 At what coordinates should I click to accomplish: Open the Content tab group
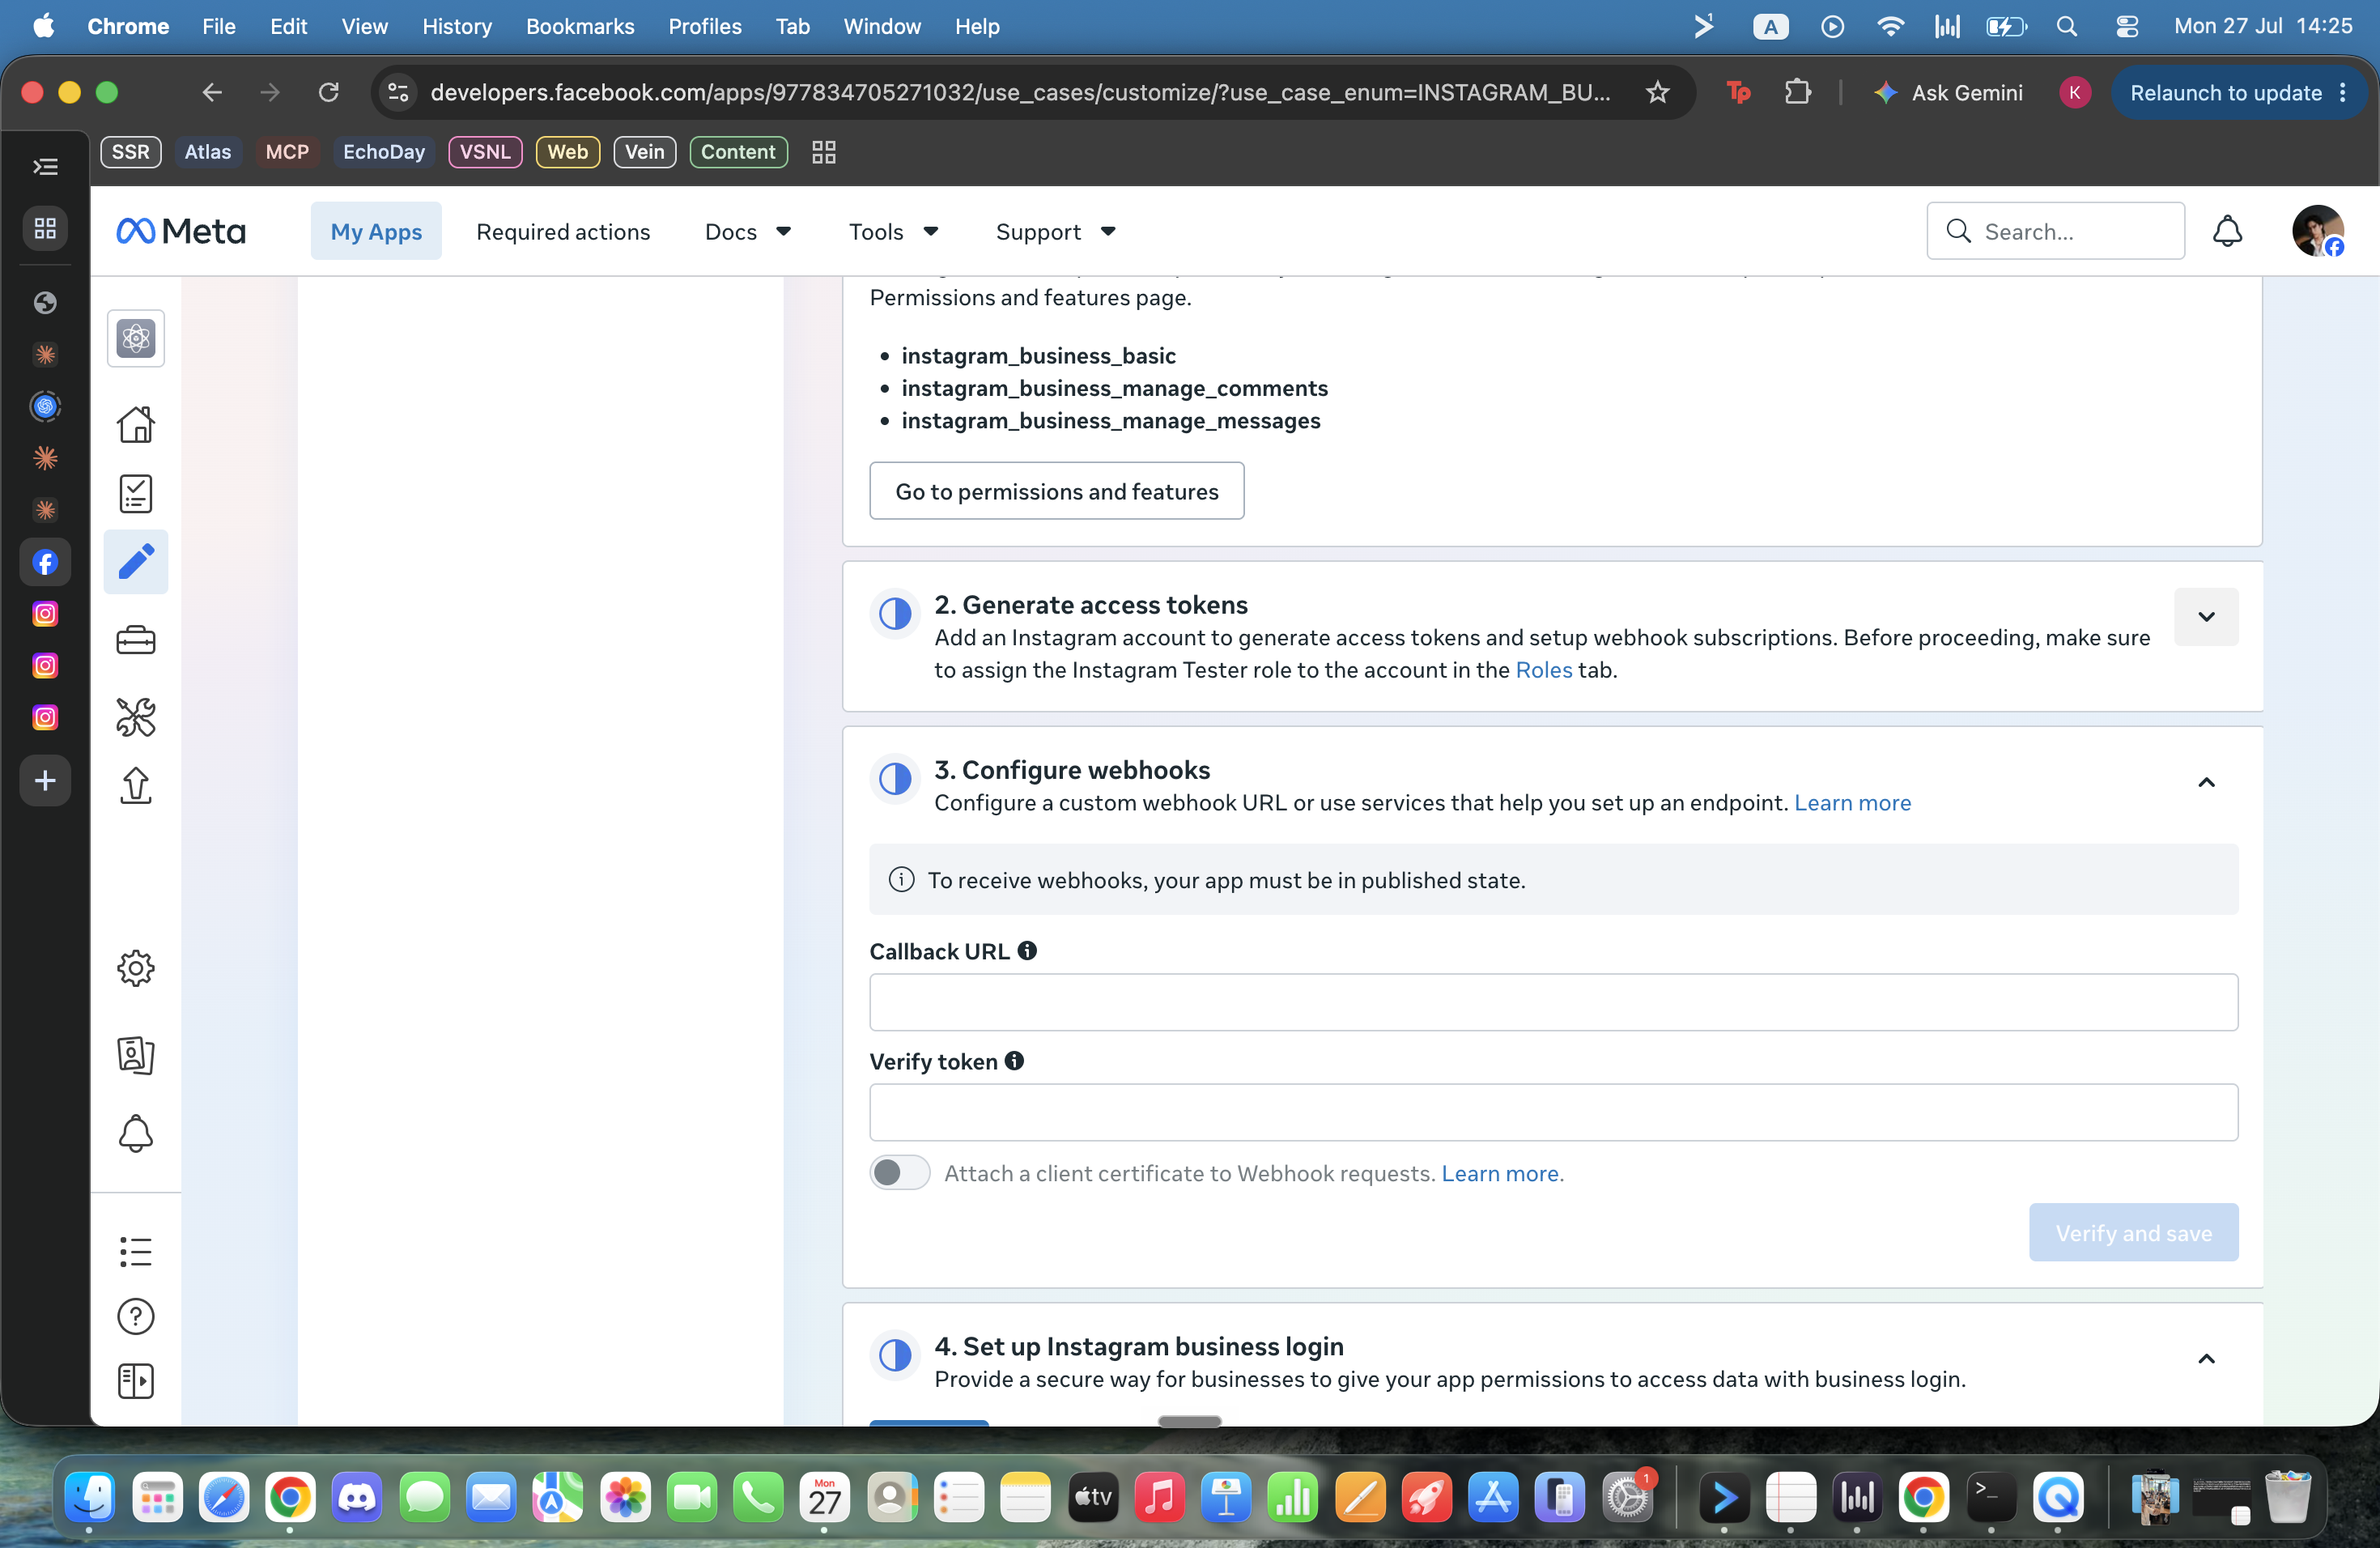738,152
